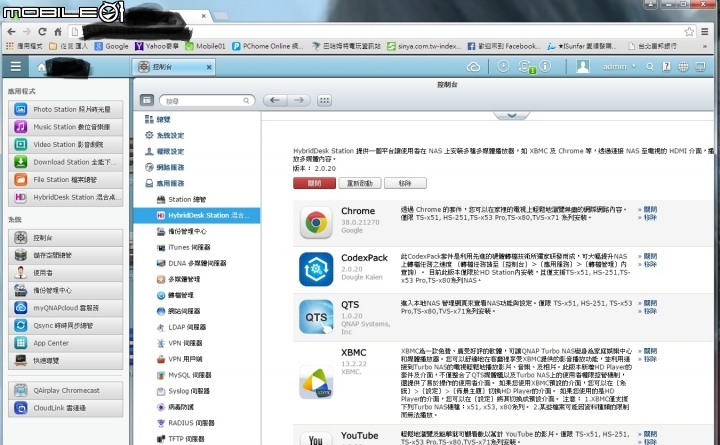Launch App Center from the sidebar

pyautogui.click(x=66, y=343)
